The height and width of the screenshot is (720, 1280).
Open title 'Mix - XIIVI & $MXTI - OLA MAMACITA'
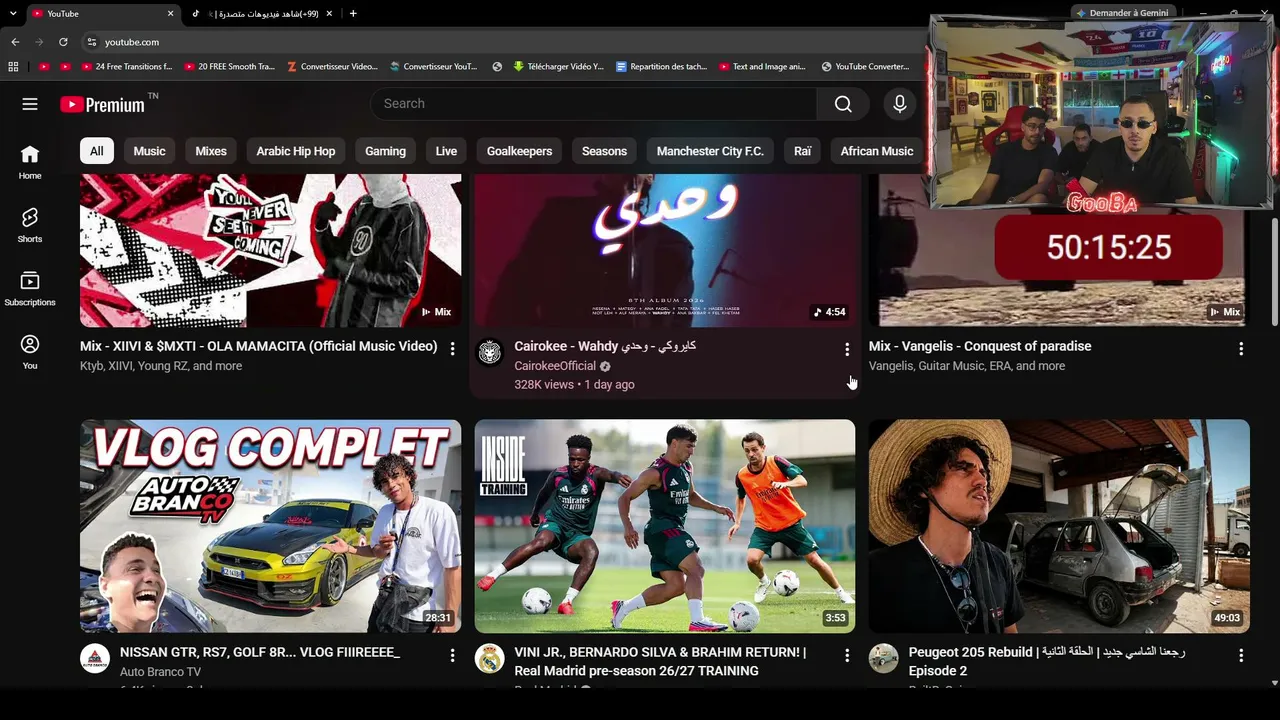click(x=259, y=346)
